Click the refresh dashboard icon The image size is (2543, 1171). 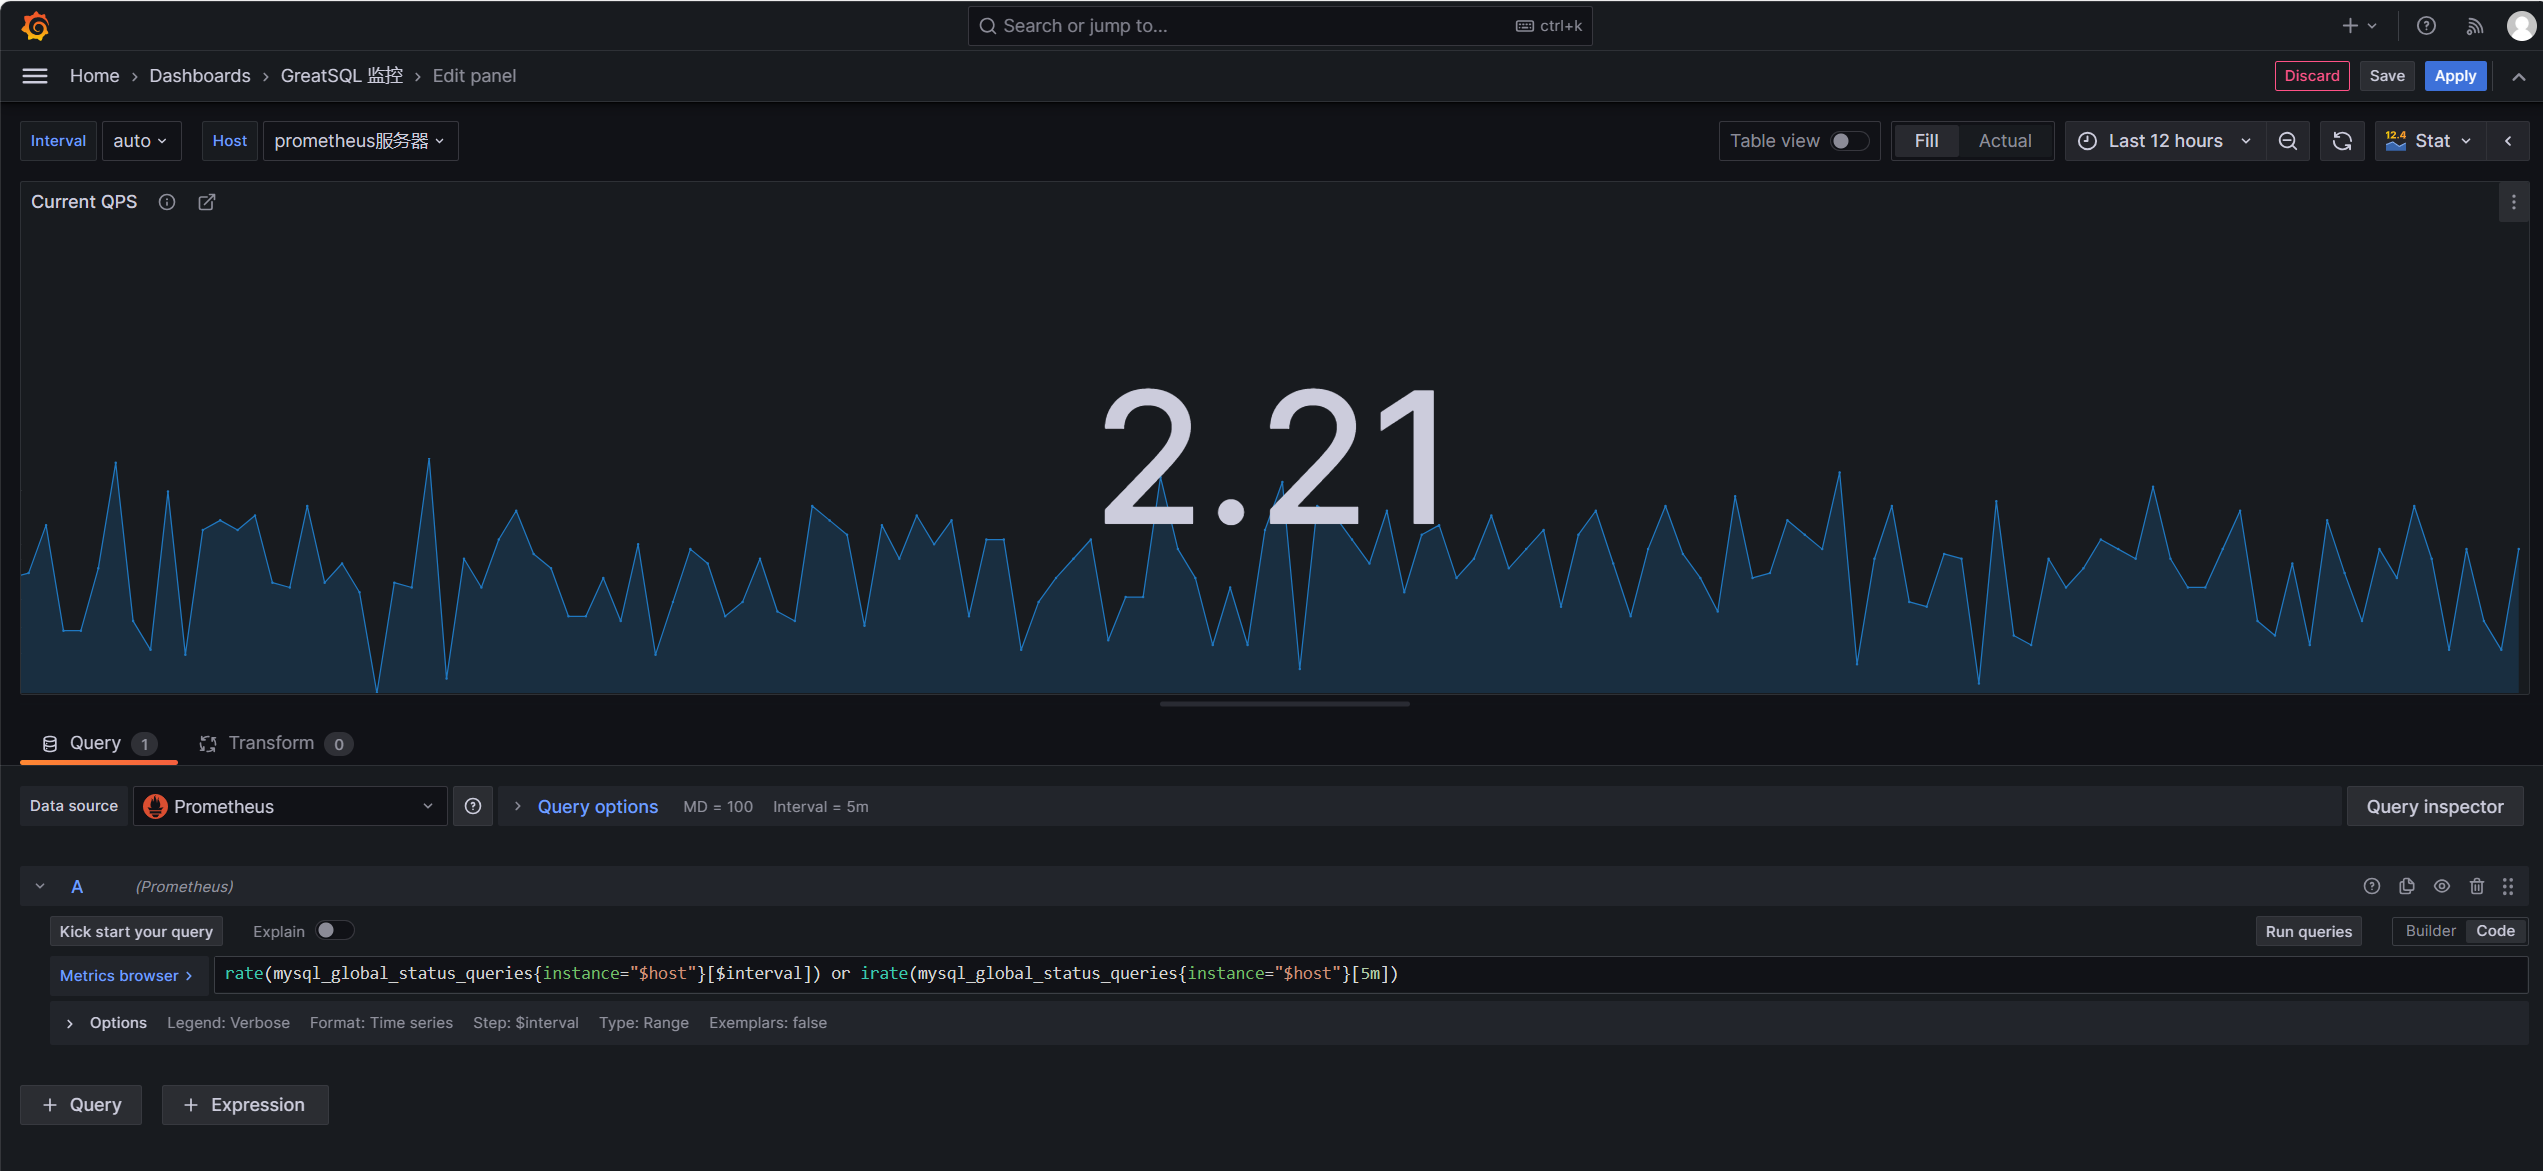point(2342,141)
